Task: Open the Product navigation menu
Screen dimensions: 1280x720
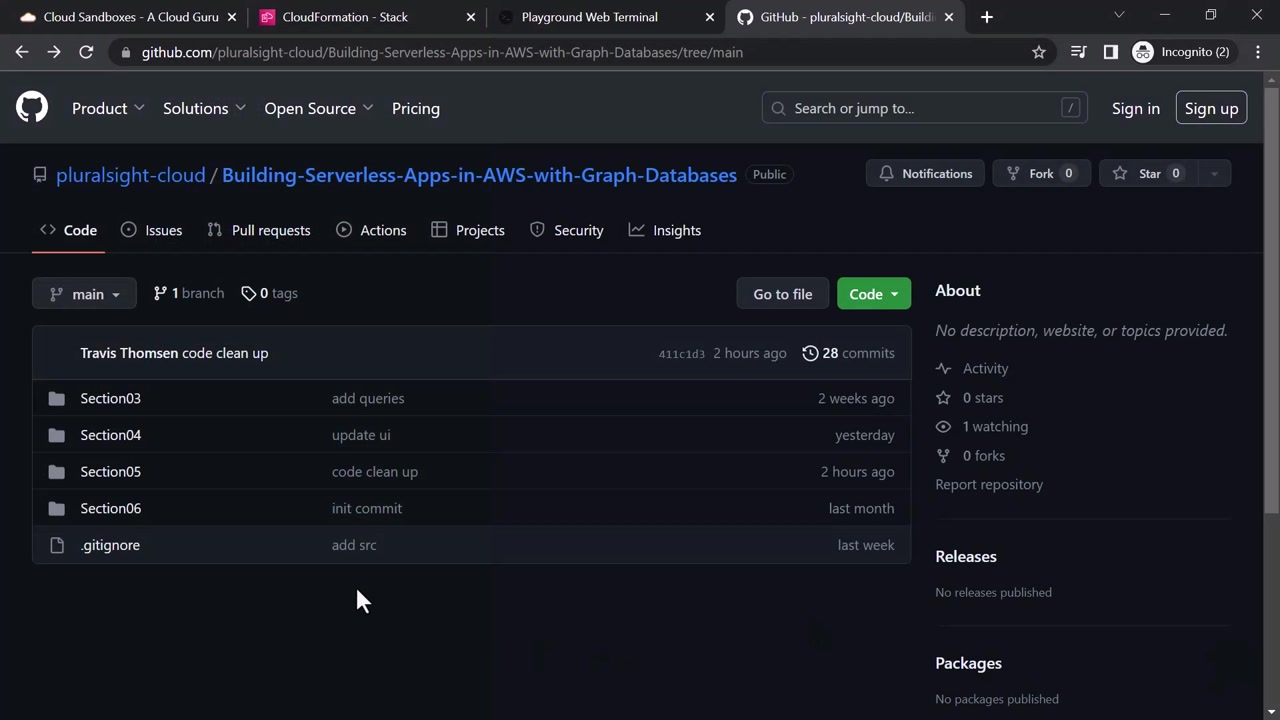Action: (108, 108)
